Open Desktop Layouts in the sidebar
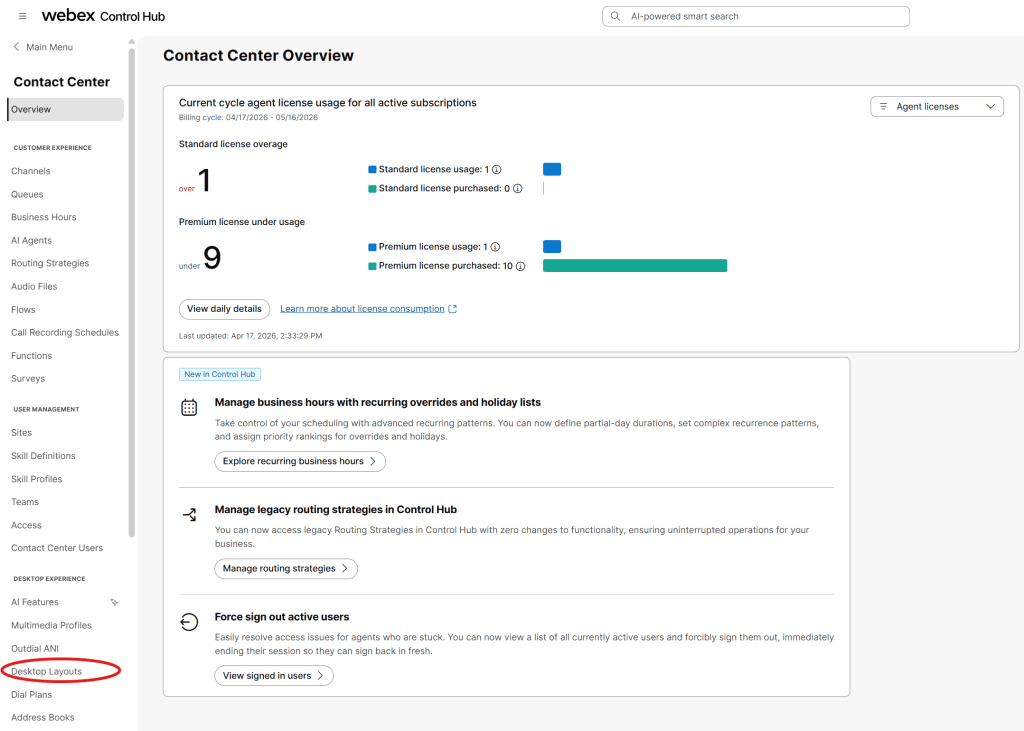1024x731 pixels. [47, 671]
